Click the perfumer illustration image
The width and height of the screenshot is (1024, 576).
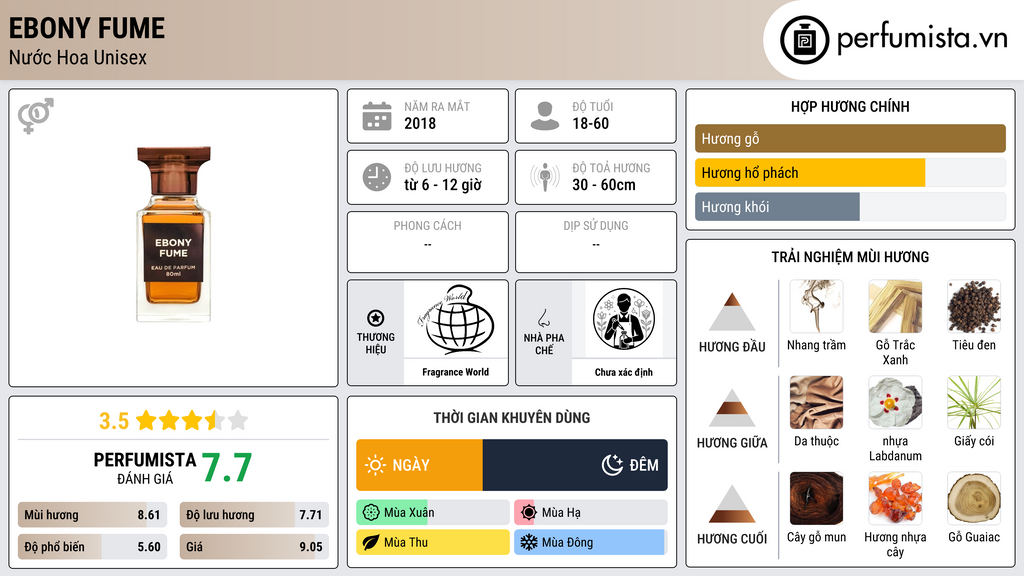click(x=624, y=319)
